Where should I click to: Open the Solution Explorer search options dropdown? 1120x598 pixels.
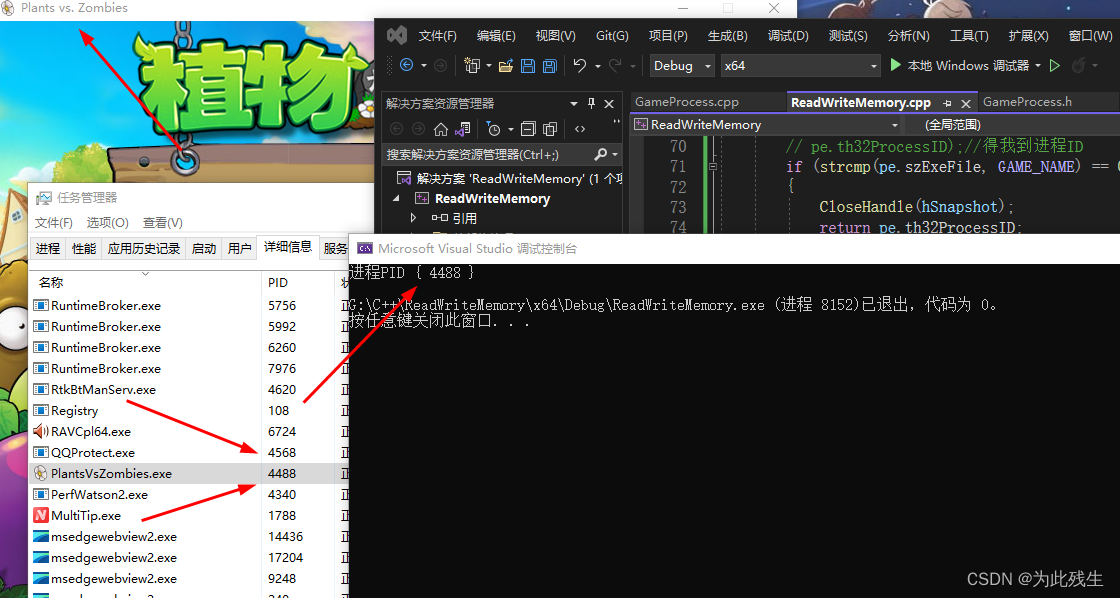(x=615, y=154)
